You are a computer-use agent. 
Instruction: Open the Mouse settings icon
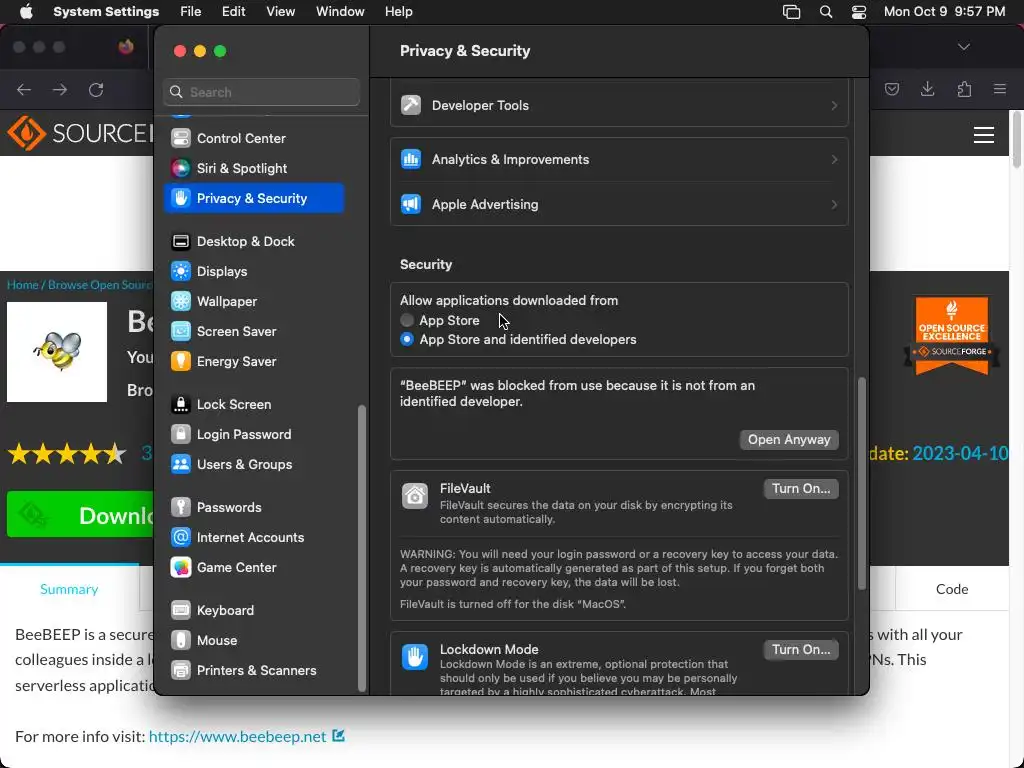pyautogui.click(x=181, y=641)
